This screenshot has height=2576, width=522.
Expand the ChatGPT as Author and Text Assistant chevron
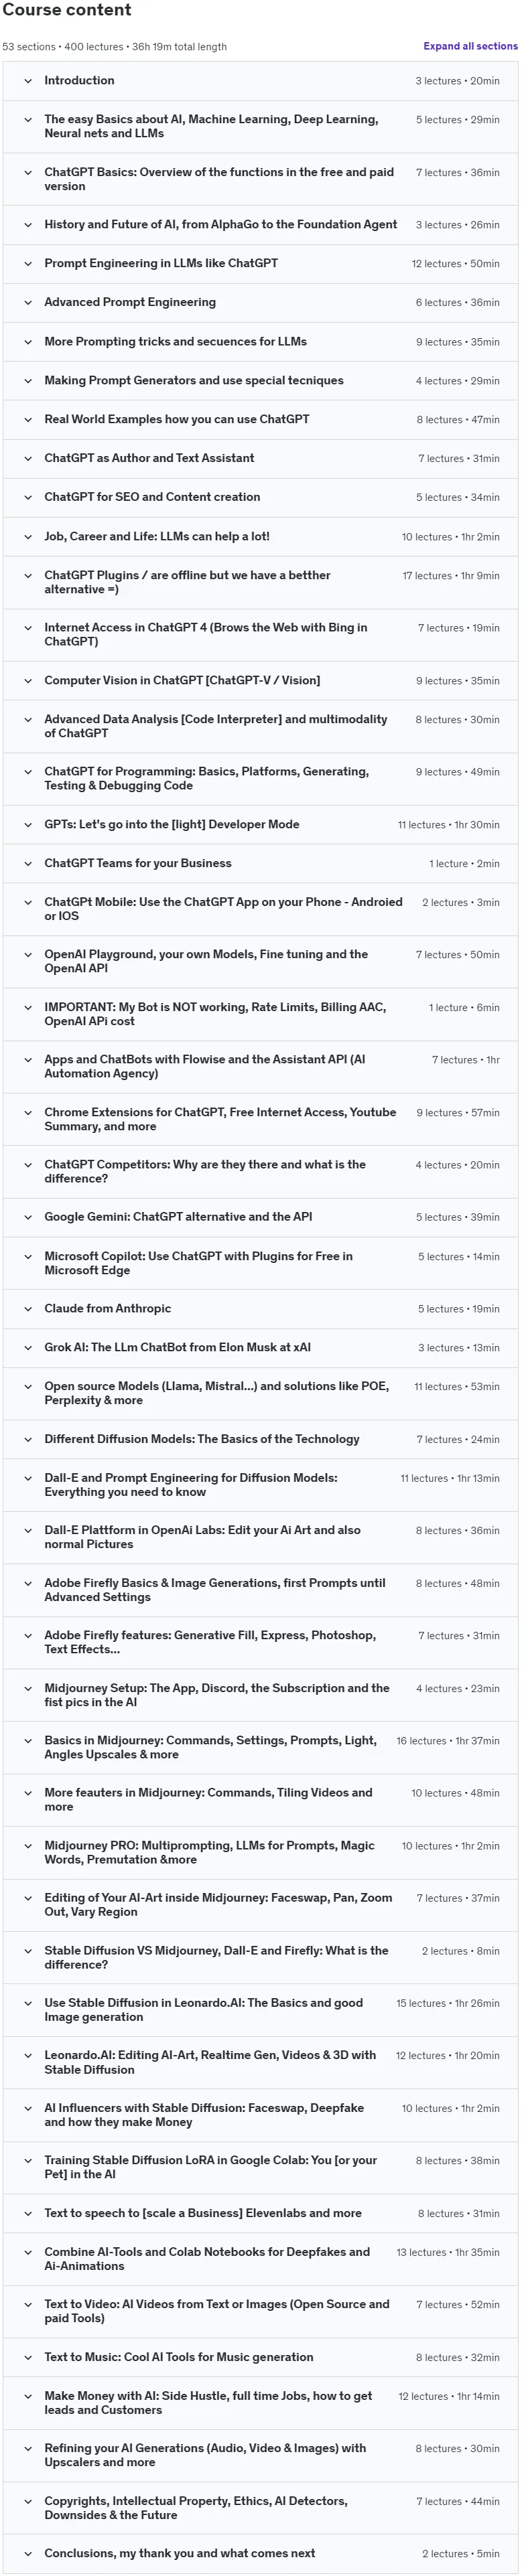pyautogui.click(x=28, y=458)
